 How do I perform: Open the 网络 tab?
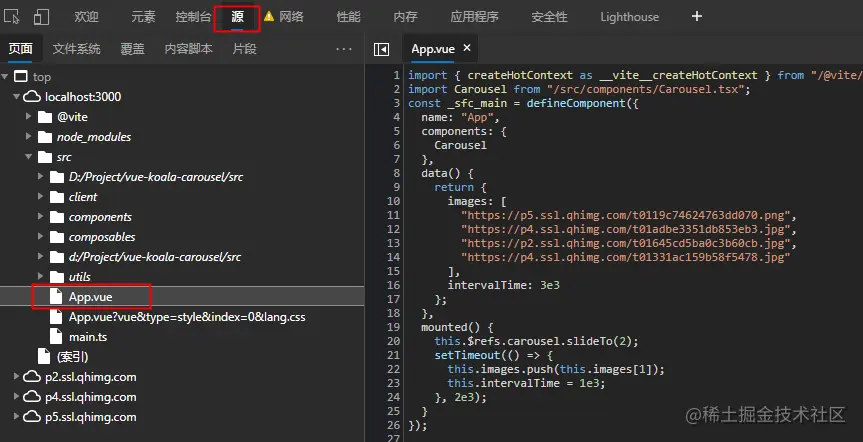[x=291, y=17]
